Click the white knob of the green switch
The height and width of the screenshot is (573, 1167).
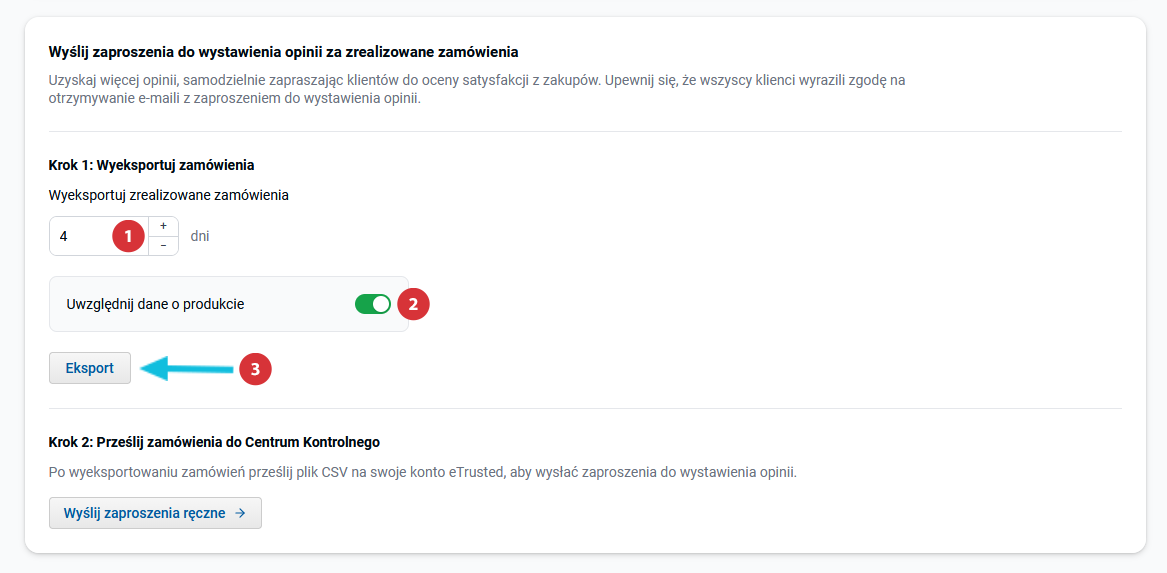(381, 304)
